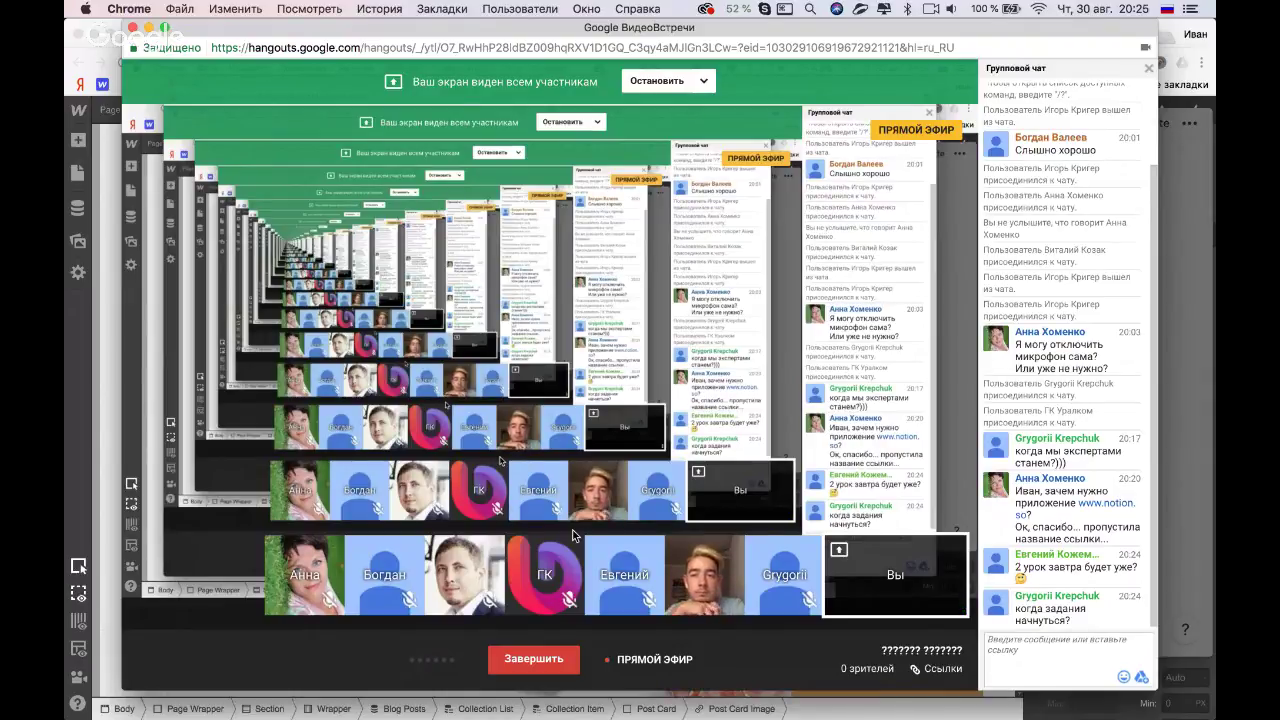The height and width of the screenshot is (720, 1280).
Task: Open the Ссылки link
Action: point(936,669)
